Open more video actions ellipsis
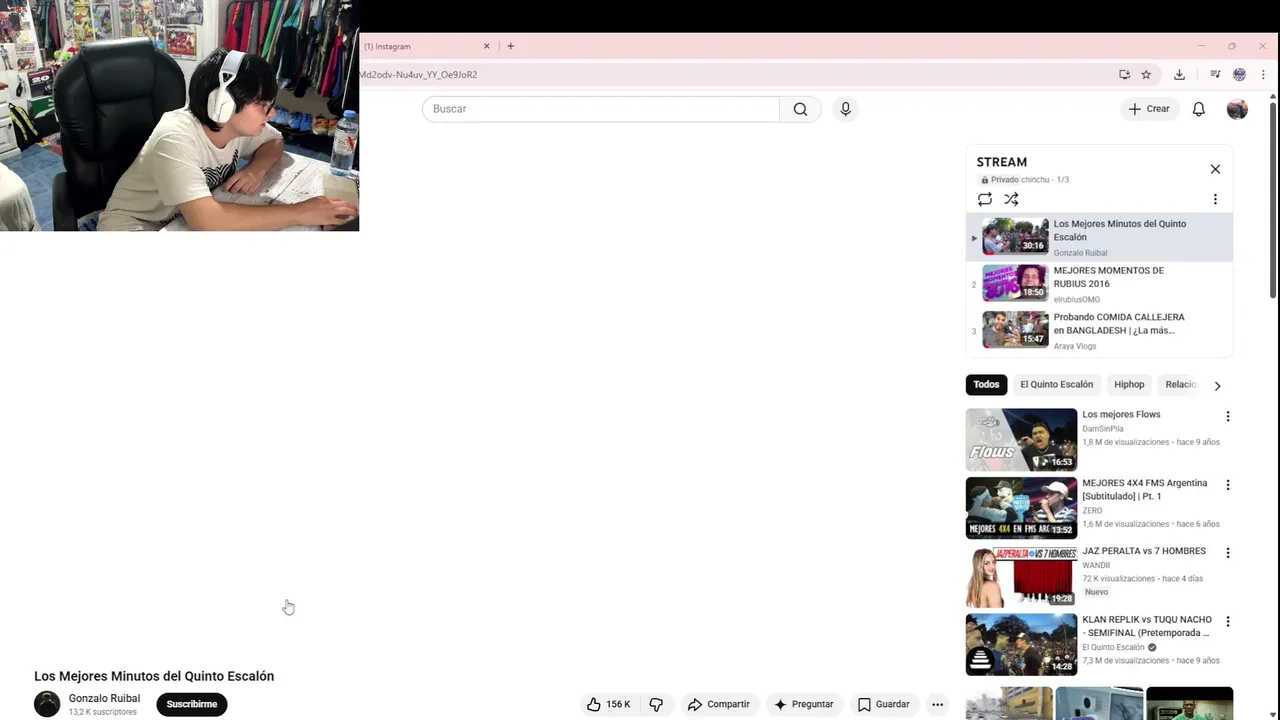This screenshot has height=720, width=1280. pyautogui.click(x=937, y=704)
